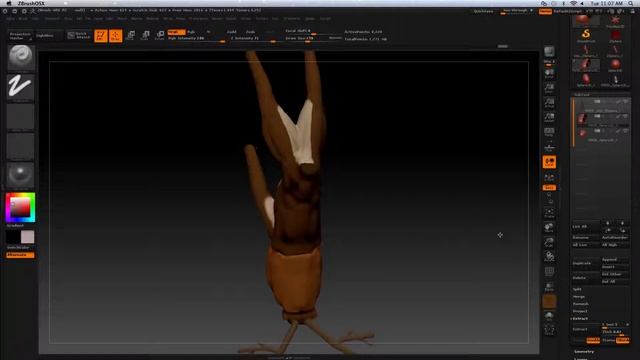The image size is (640, 360).
Task: Click the Rotate view icon in right shelf
Action: point(549,257)
